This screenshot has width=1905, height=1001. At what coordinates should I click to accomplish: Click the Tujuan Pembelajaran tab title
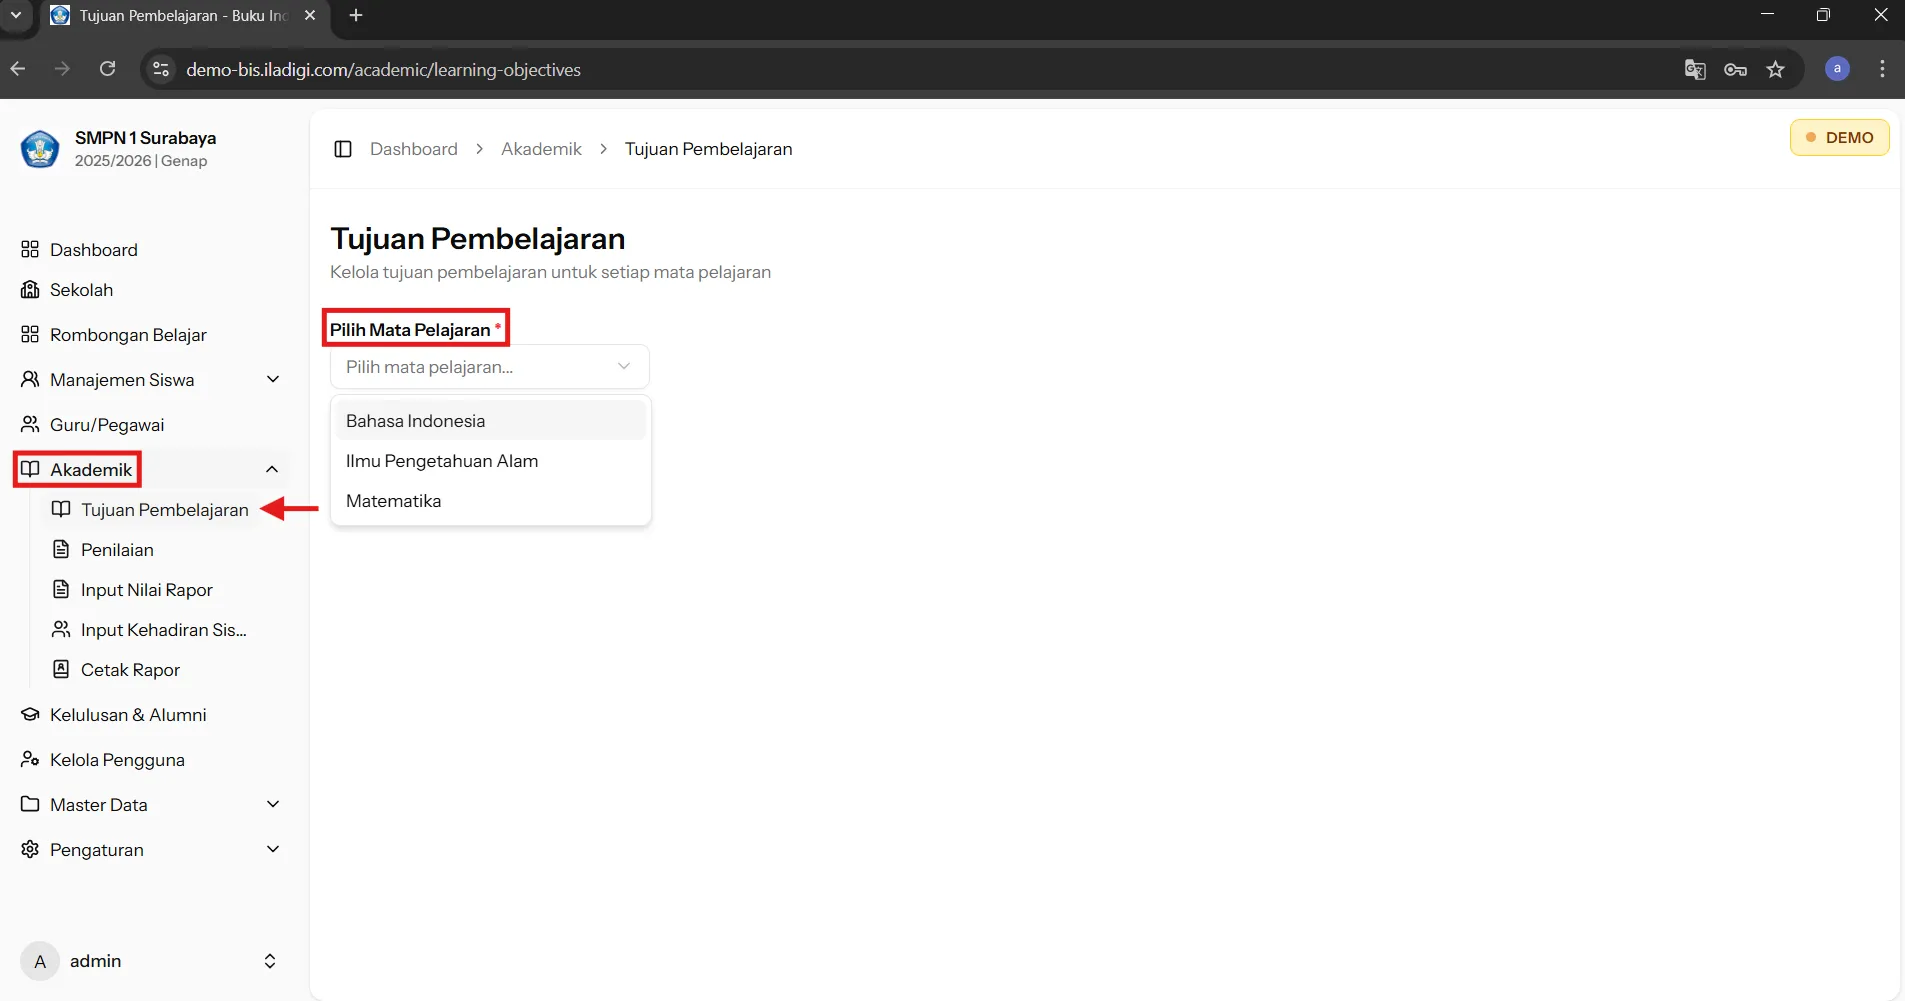(183, 15)
